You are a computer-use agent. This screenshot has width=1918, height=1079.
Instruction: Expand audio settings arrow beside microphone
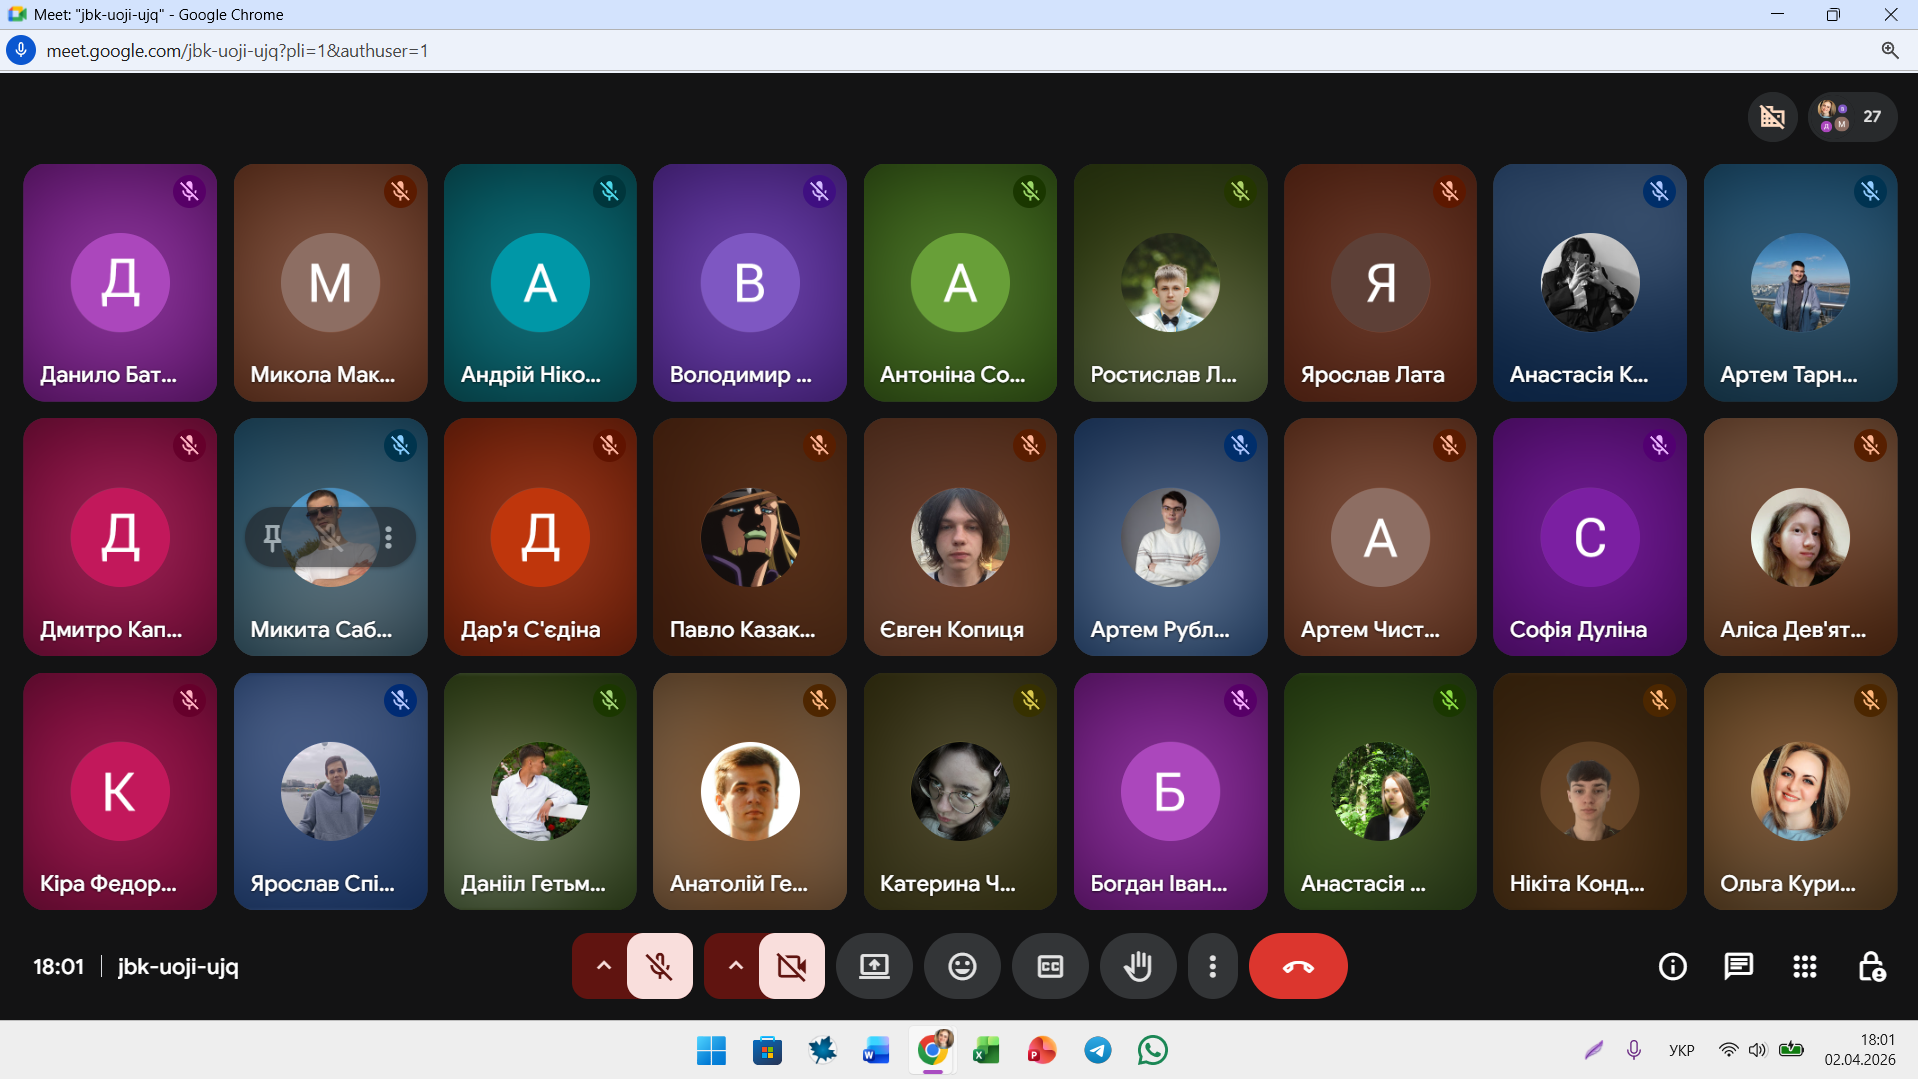(x=603, y=966)
